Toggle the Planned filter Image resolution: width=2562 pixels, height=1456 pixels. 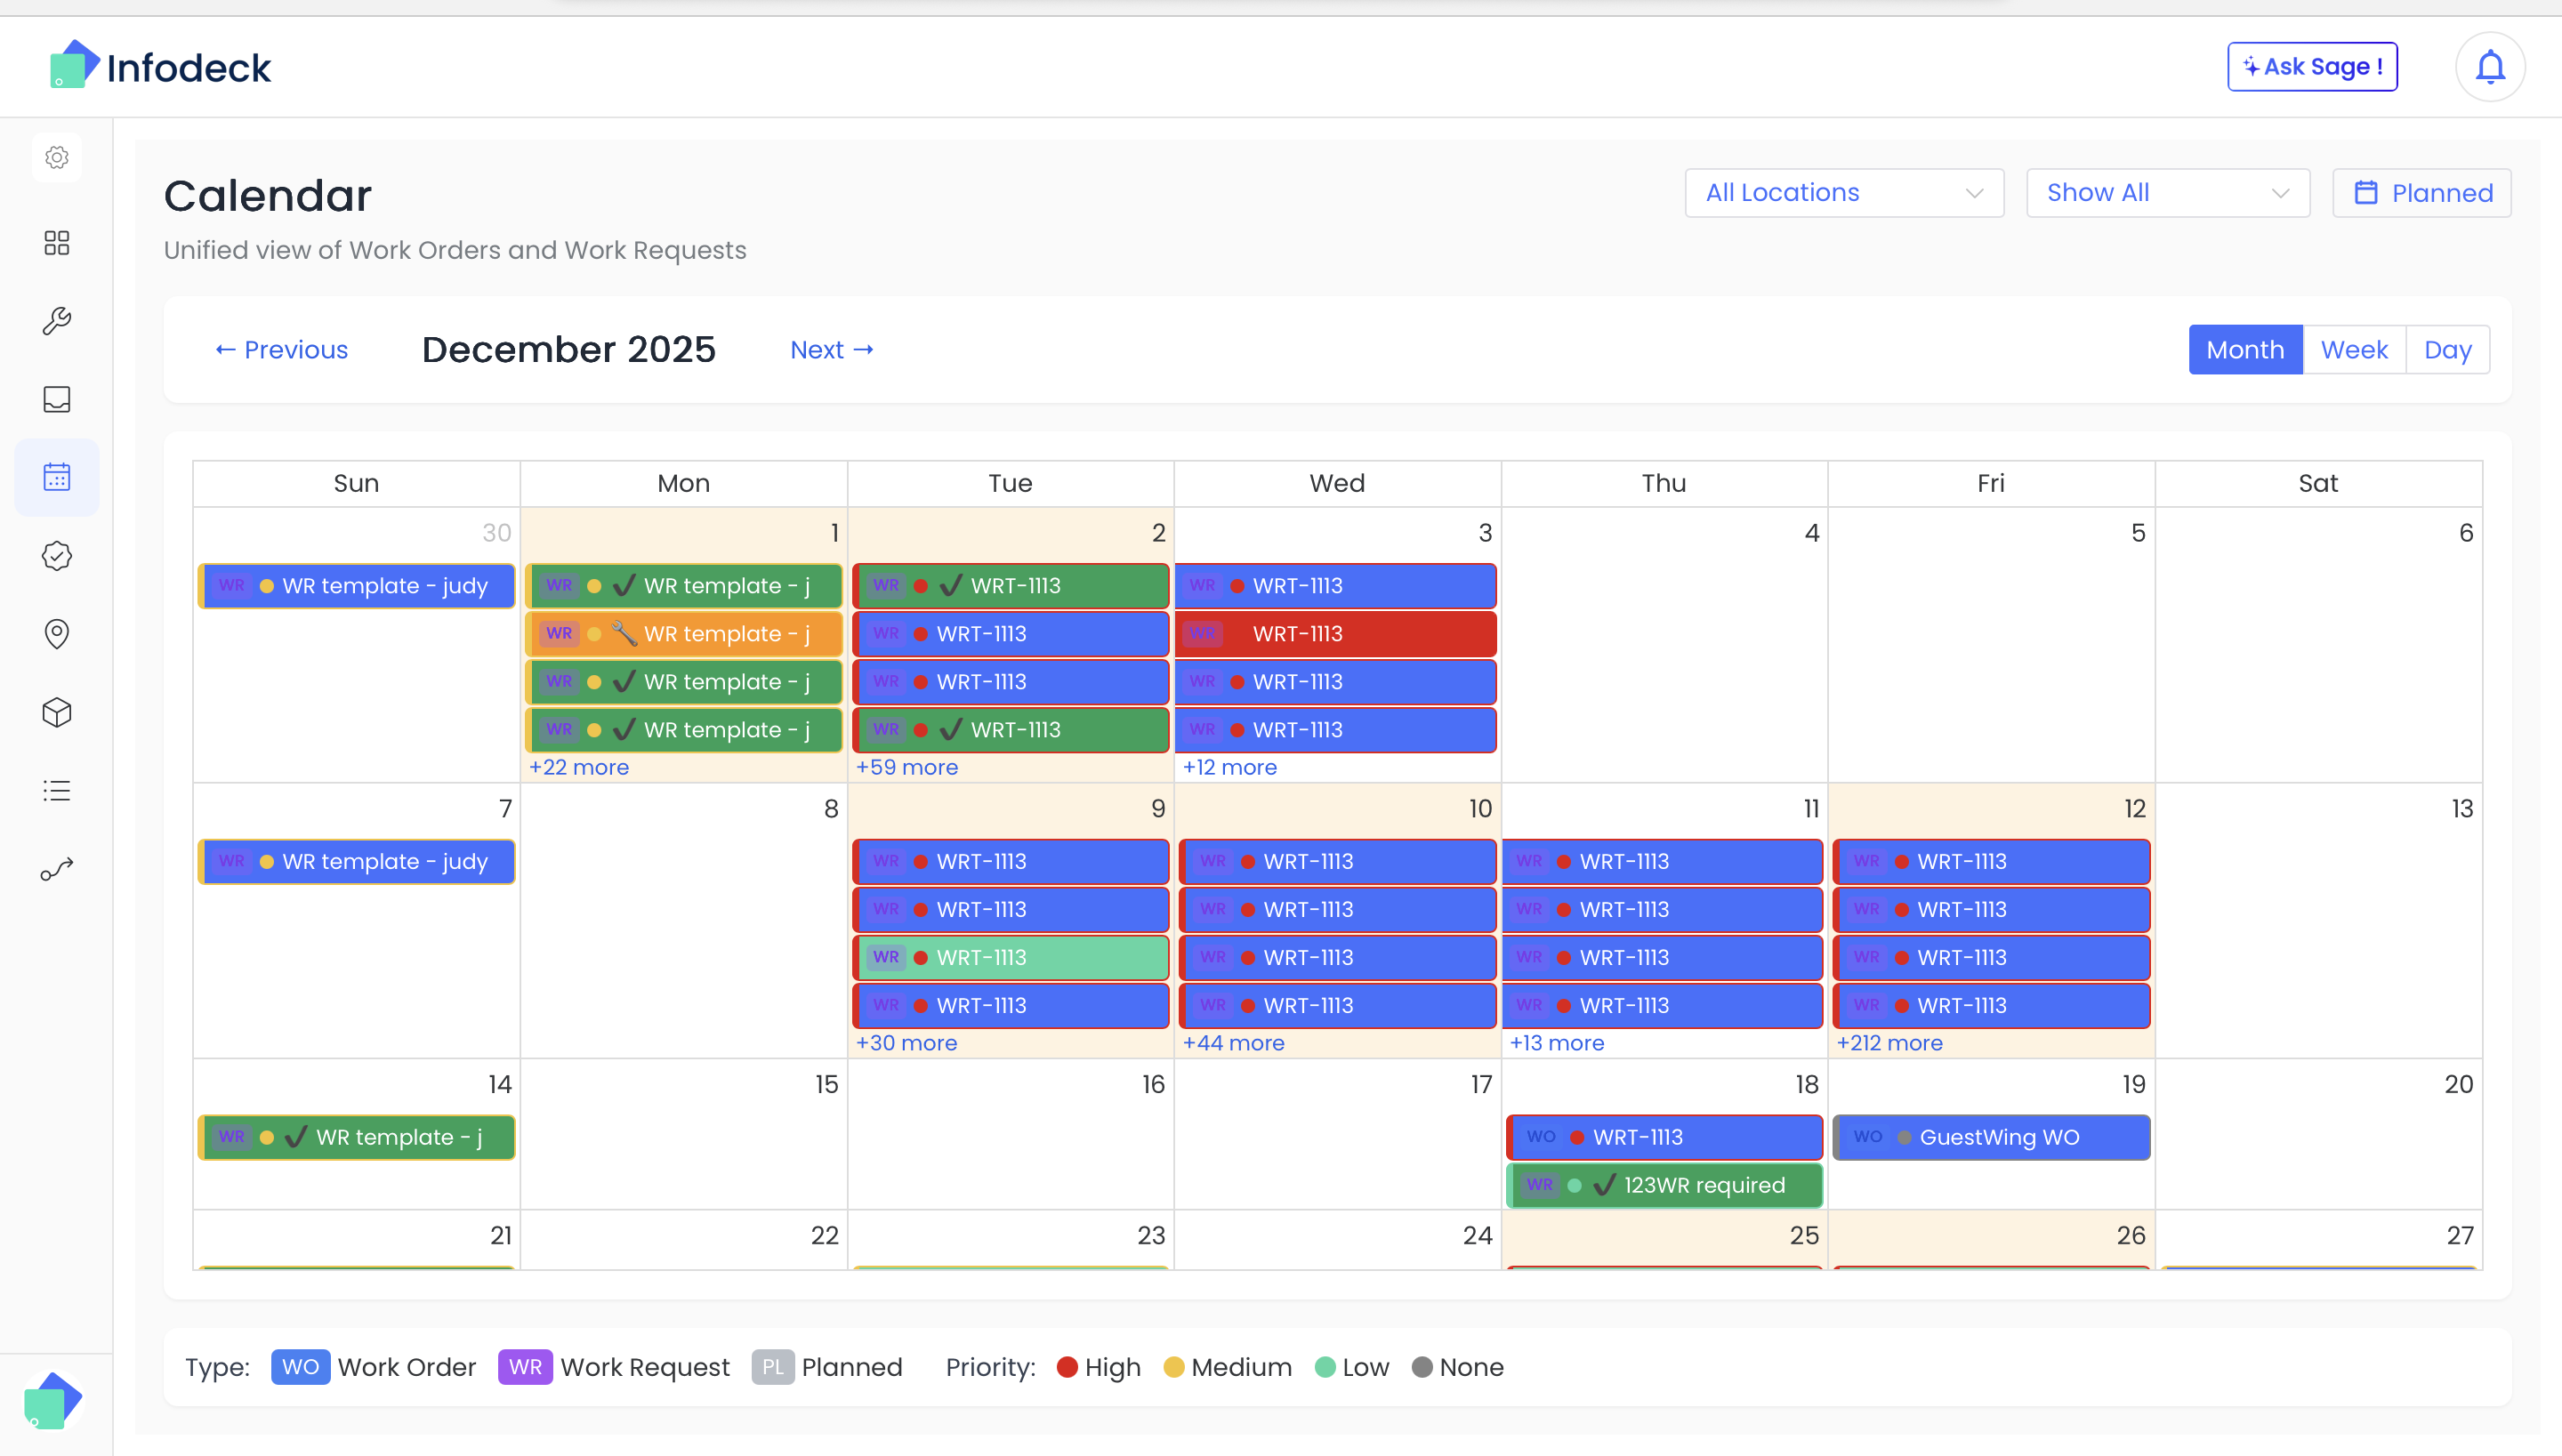[x=2421, y=192]
